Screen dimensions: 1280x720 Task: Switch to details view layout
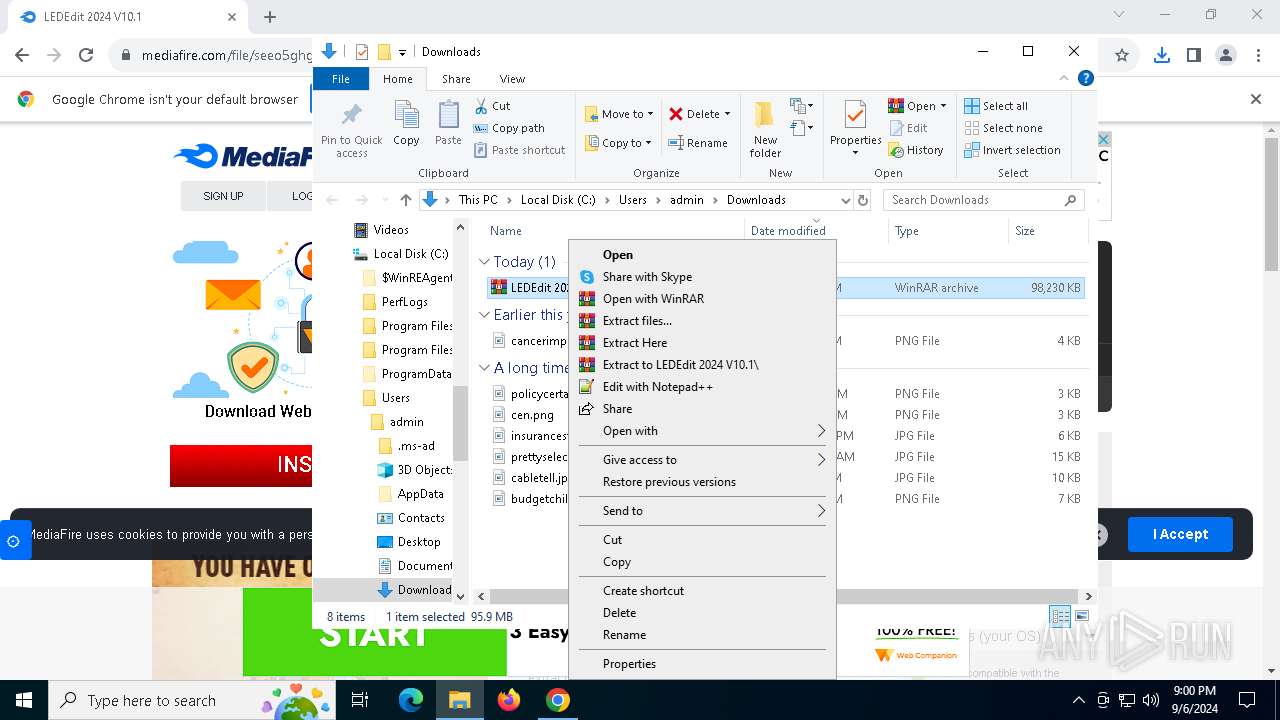(x=1060, y=616)
